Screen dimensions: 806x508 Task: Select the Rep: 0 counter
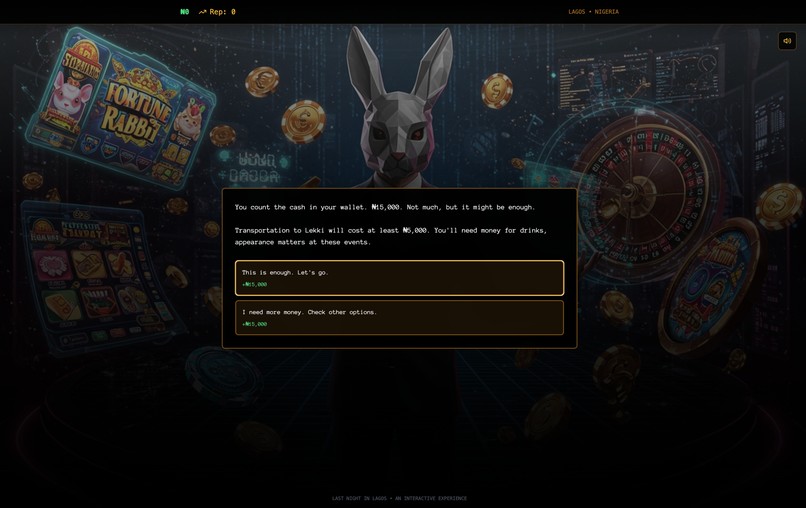[222, 12]
